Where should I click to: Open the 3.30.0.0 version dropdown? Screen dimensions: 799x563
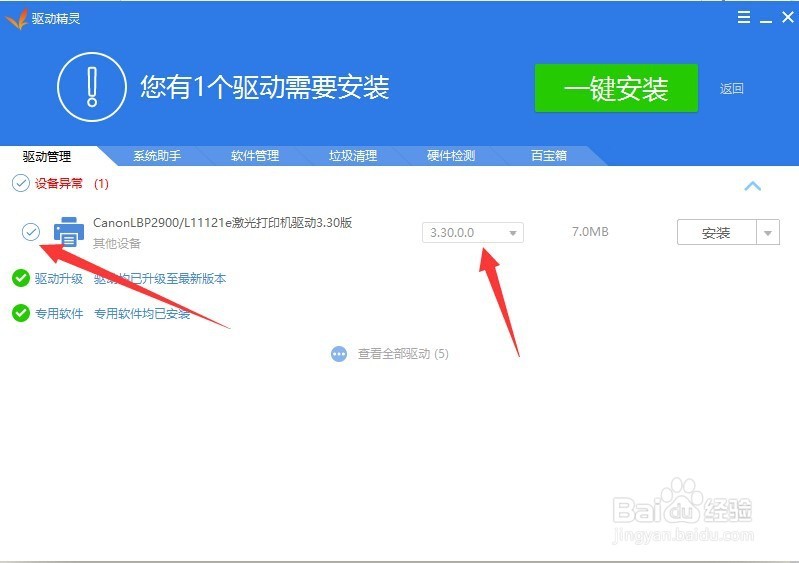click(x=472, y=233)
